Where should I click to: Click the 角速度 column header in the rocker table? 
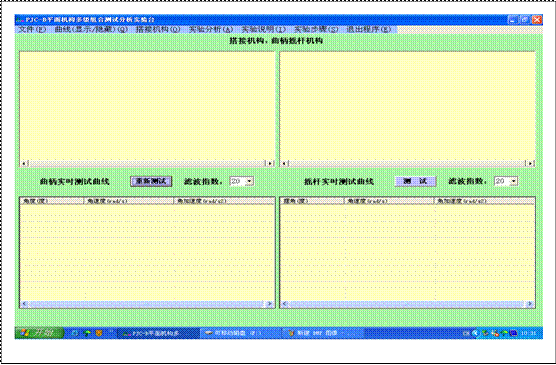[x=389, y=201]
